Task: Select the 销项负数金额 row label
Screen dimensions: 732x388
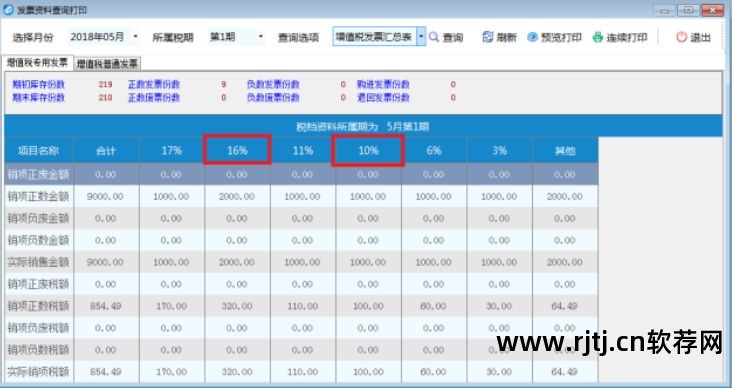Action: coord(39,240)
